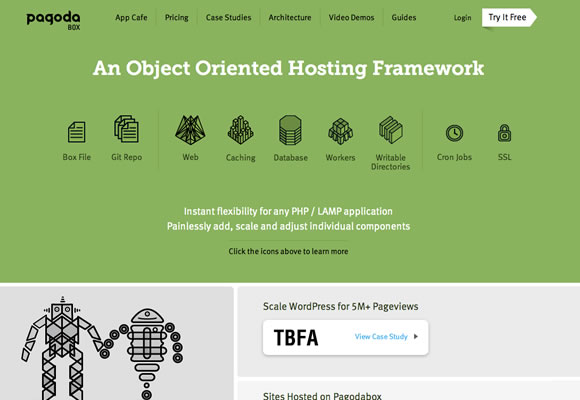
Task: Click the Scale WordPress for 5M+ Pageviews heading
Action: tap(341, 306)
